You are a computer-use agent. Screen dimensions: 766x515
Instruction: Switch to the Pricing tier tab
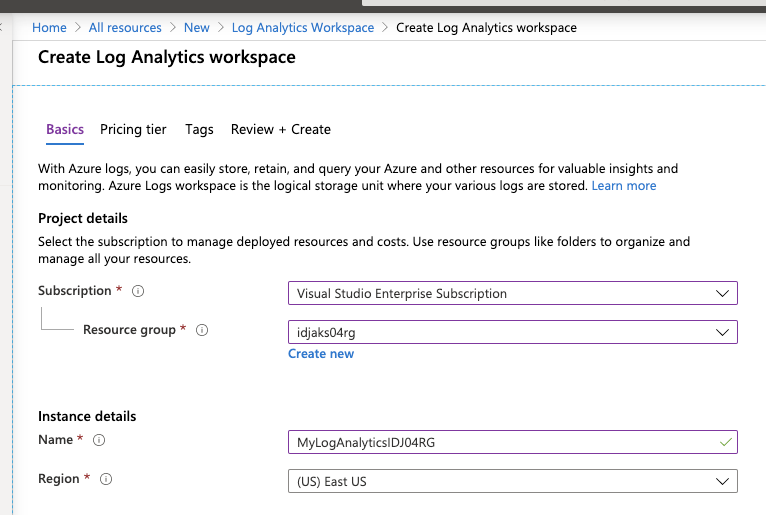[x=133, y=129]
